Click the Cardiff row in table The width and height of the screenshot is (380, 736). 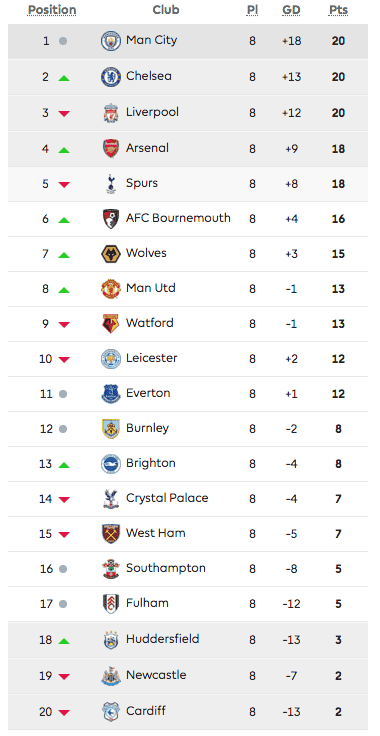coord(188,712)
